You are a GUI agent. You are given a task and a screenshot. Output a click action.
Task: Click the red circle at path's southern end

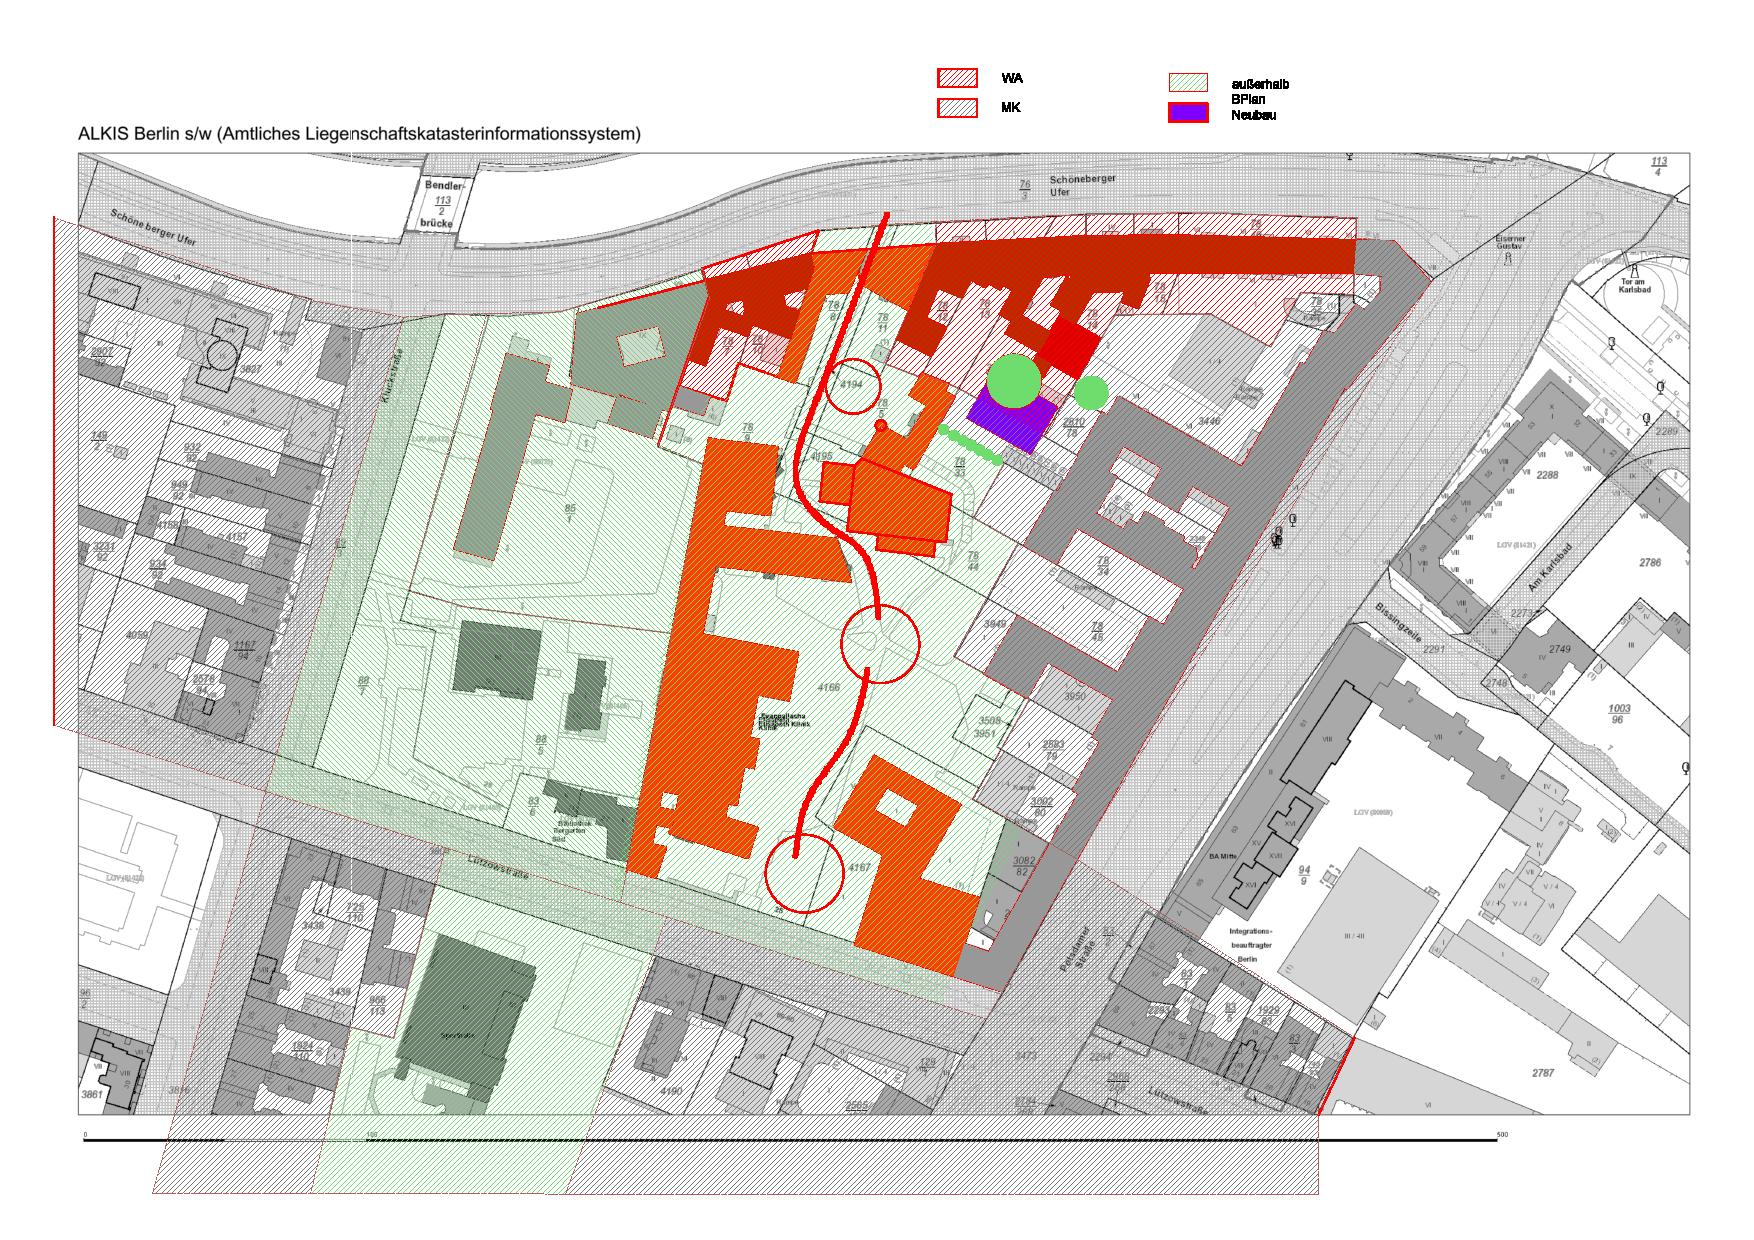(804, 873)
